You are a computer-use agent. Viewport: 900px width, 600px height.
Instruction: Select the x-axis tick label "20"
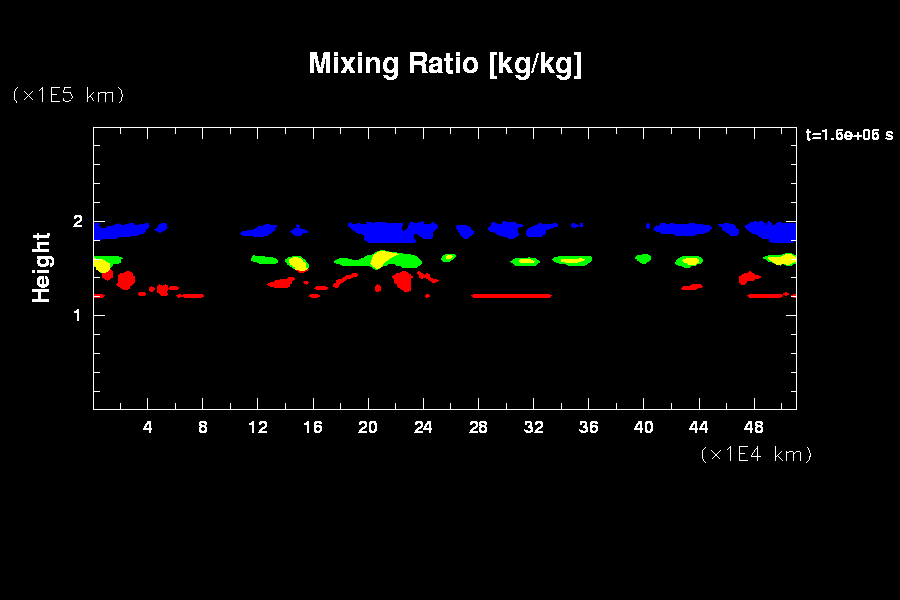(x=368, y=427)
